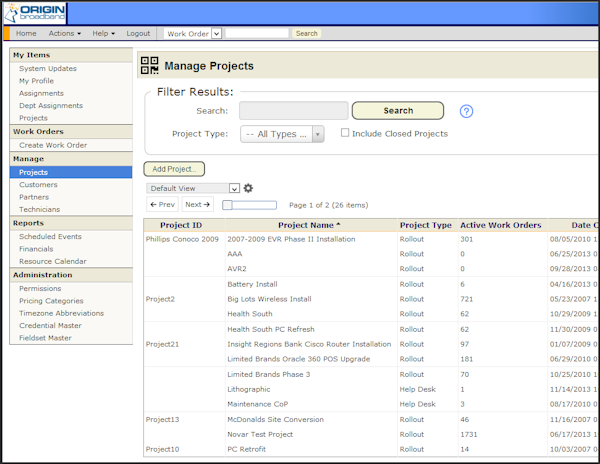Click Project13 project ID cell
Image resolution: width=600 pixels, height=464 pixels.
[162, 420]
